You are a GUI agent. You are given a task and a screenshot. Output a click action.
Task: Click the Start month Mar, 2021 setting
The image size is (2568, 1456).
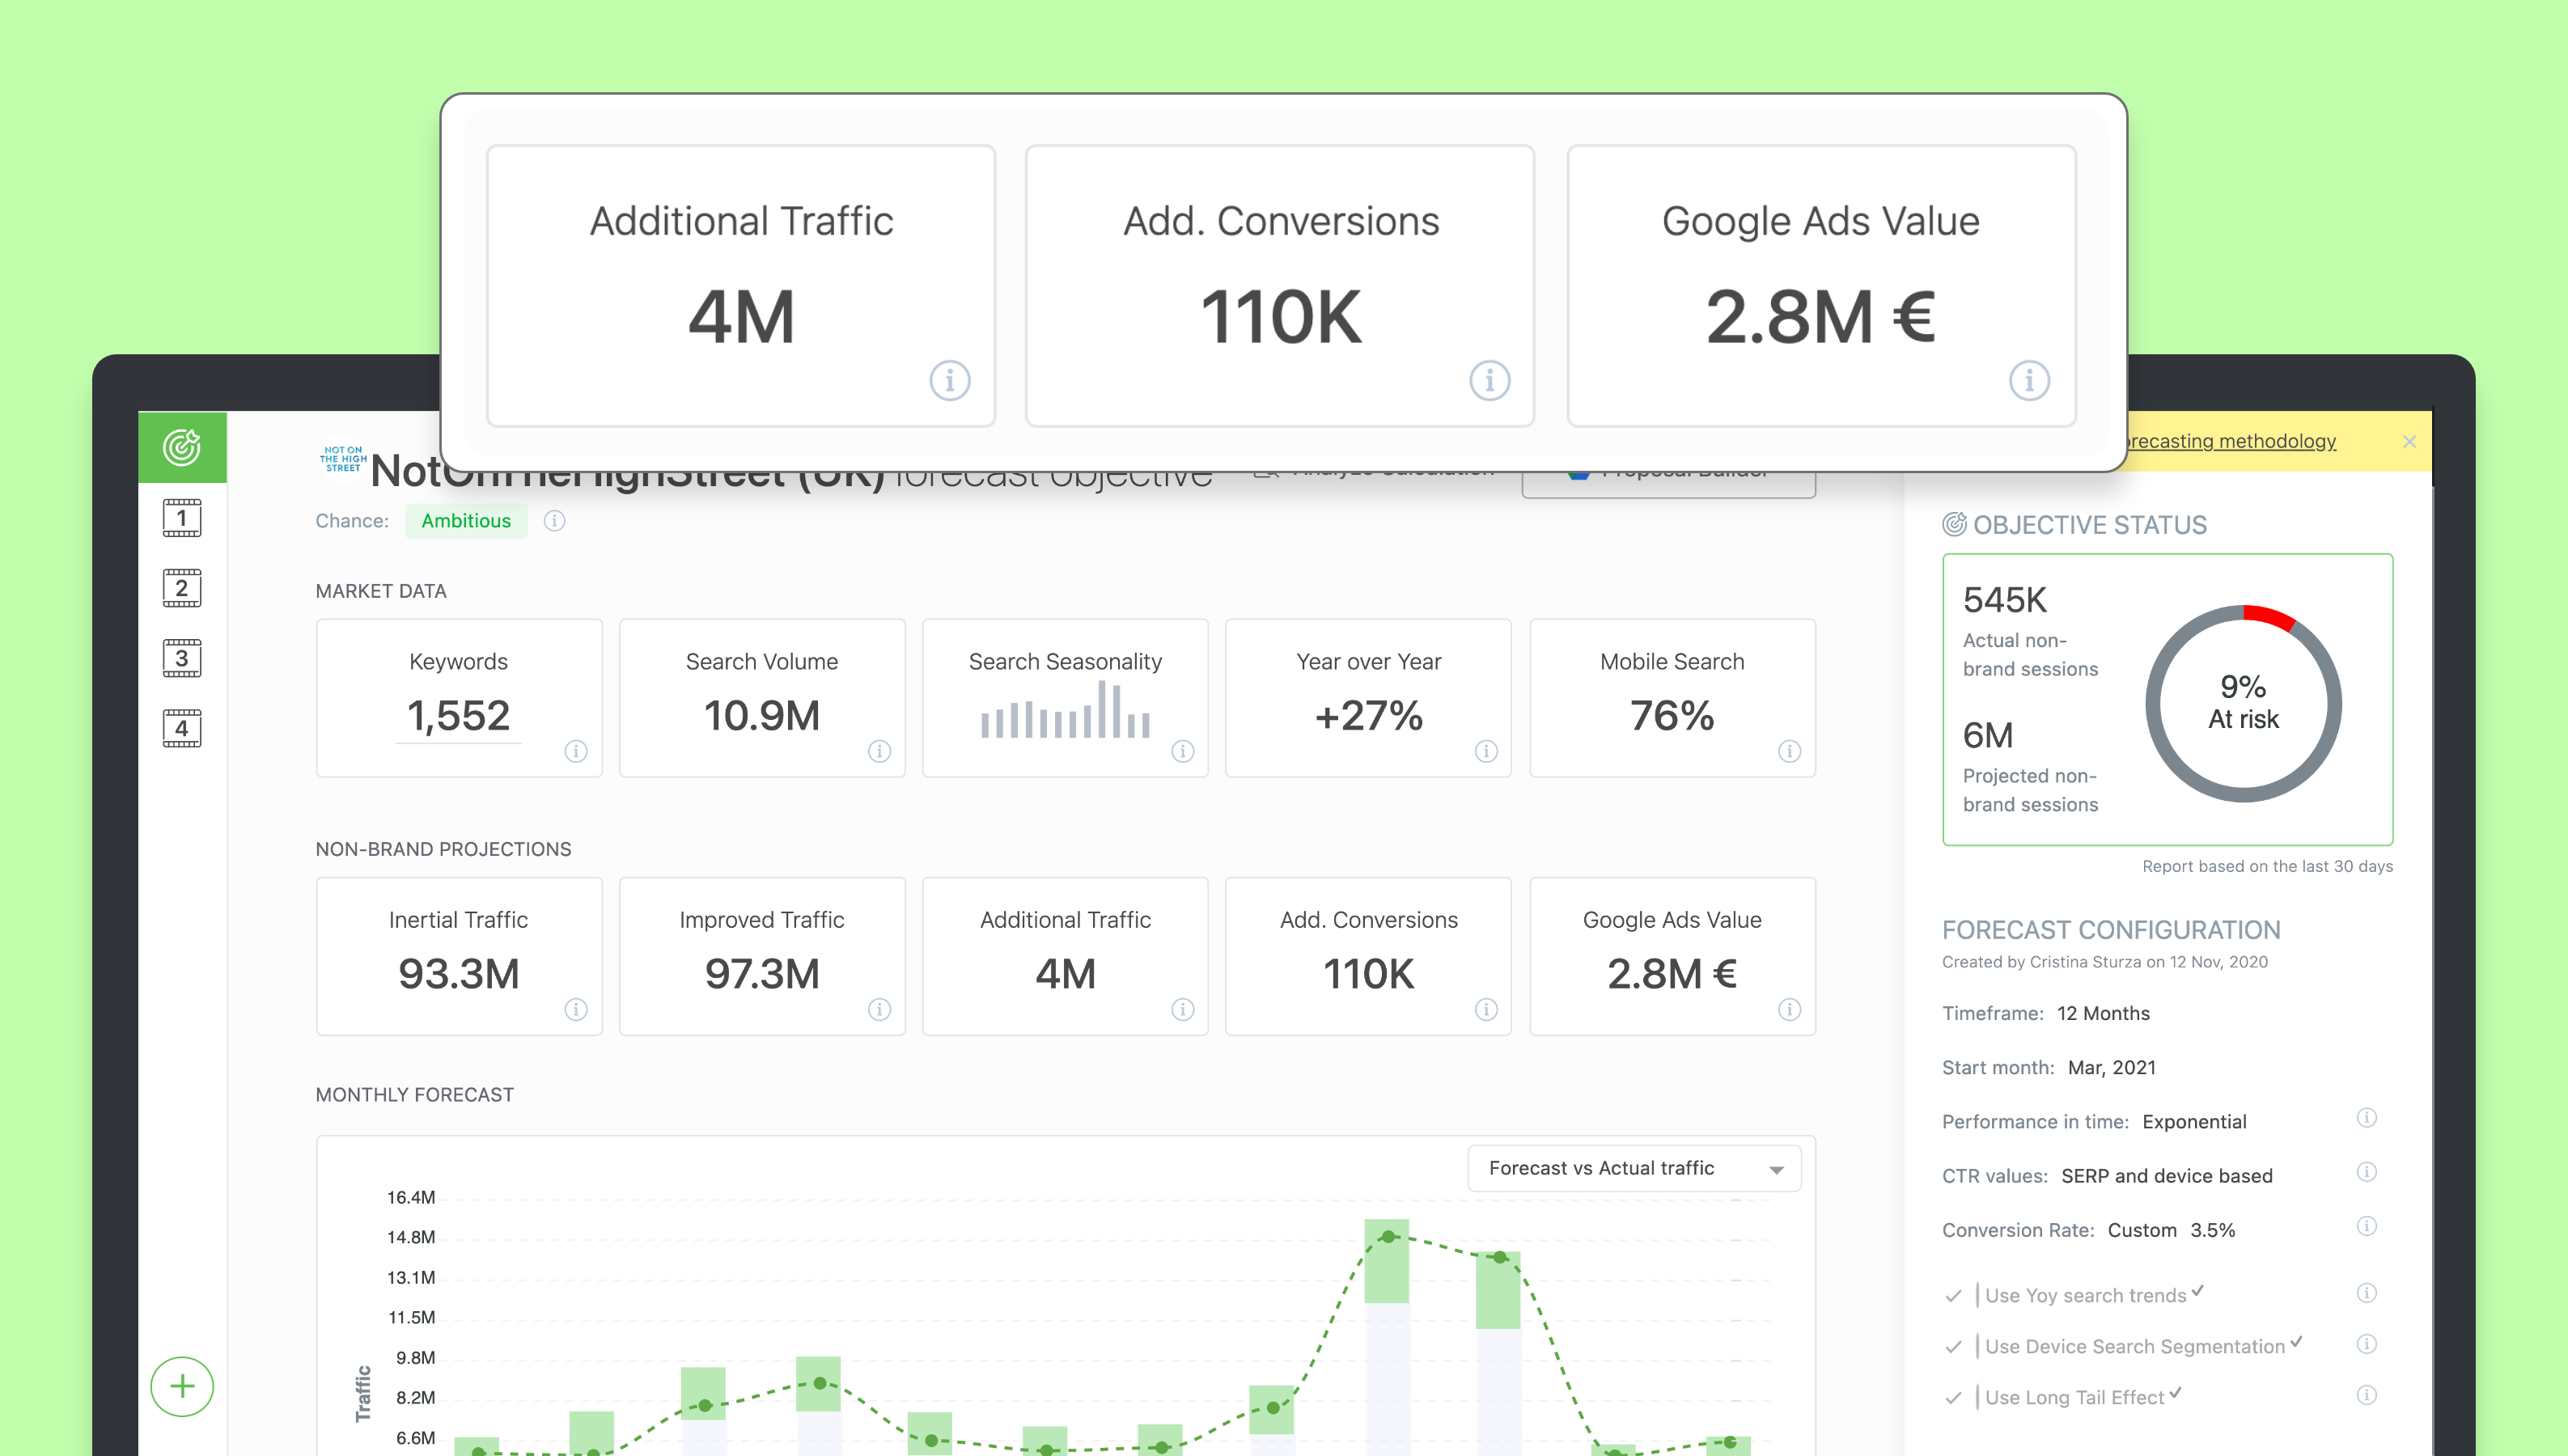click(2049, 1067)
